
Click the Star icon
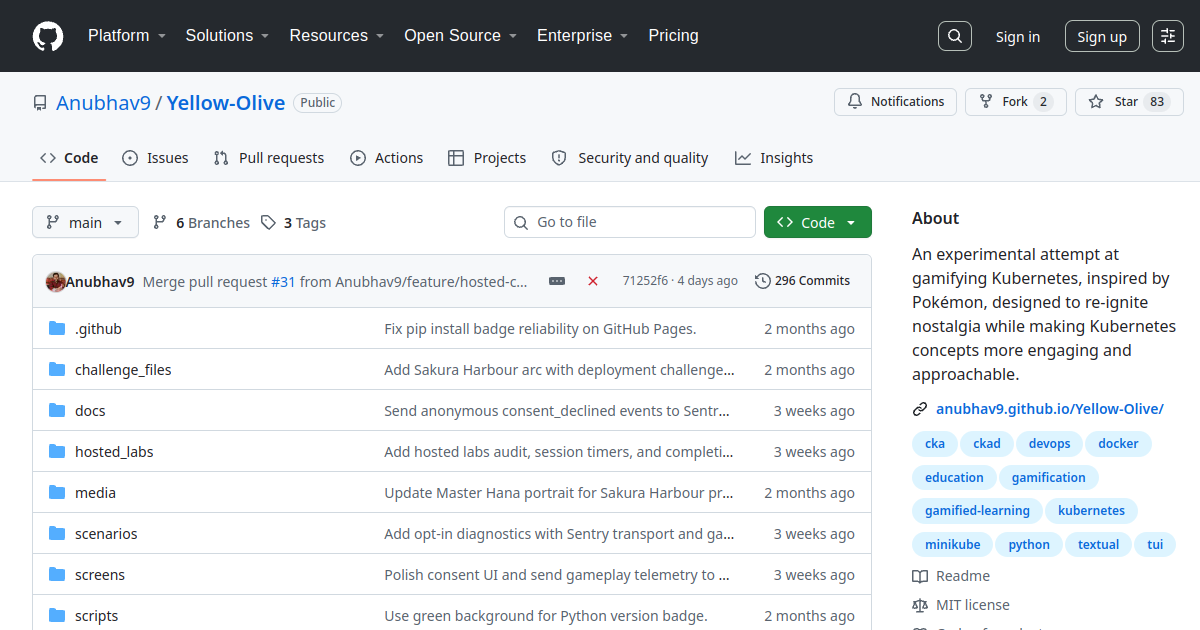click(1096, 102)
